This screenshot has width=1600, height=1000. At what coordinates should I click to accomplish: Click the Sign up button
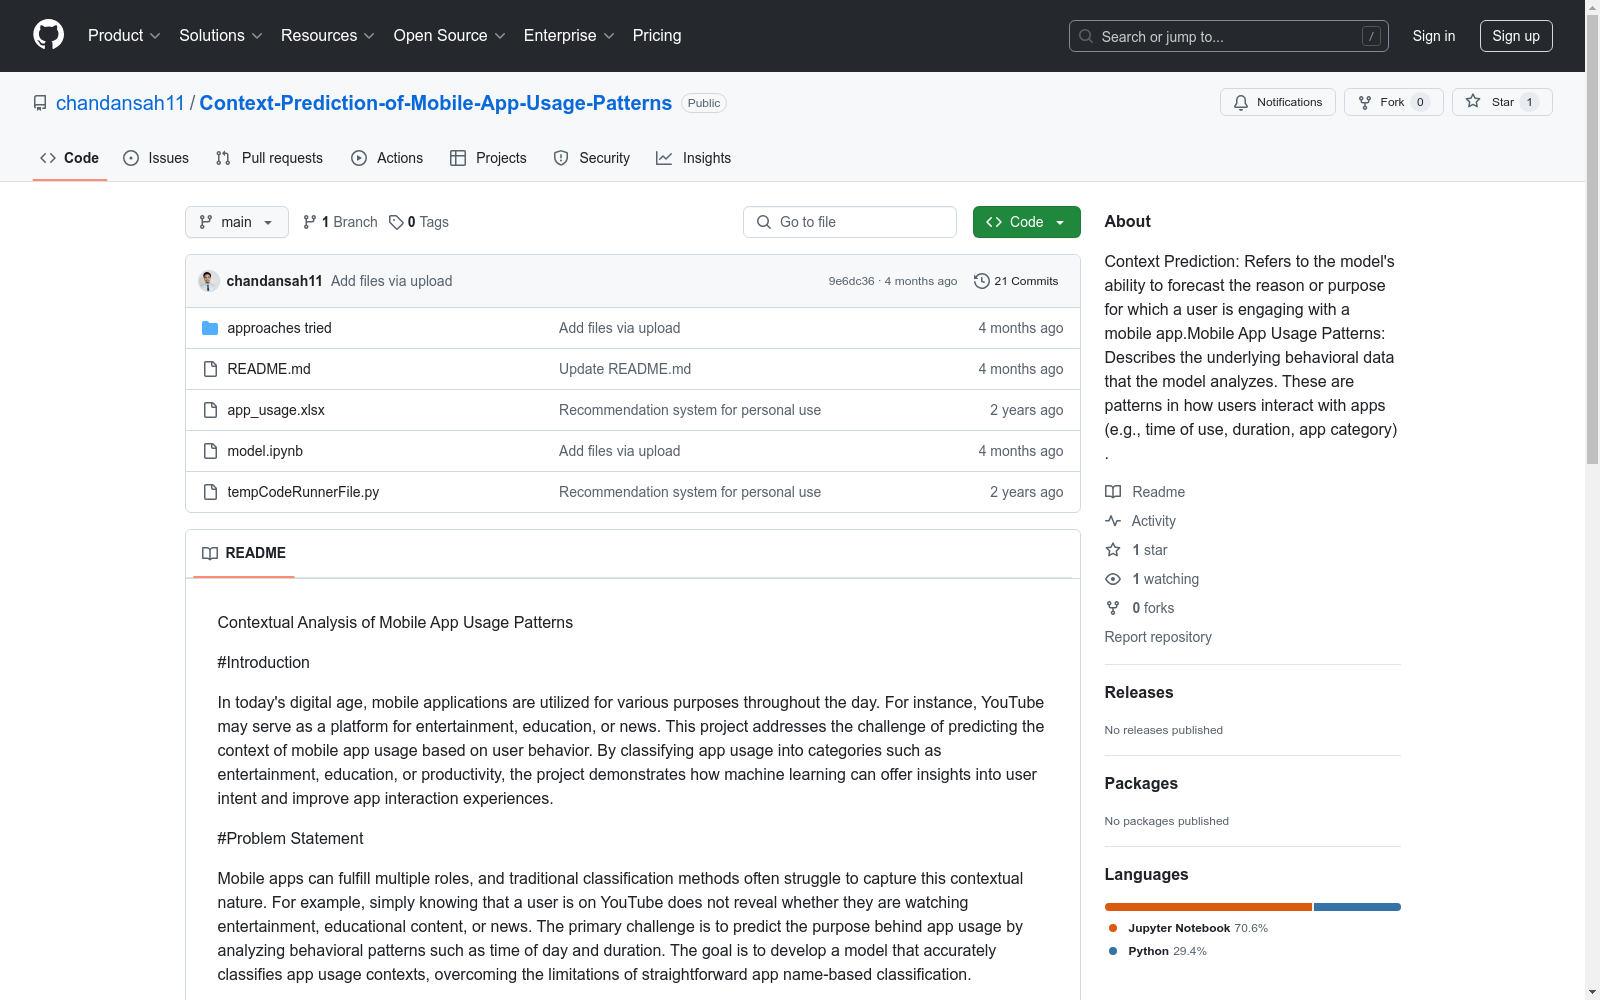(1516, 36)
